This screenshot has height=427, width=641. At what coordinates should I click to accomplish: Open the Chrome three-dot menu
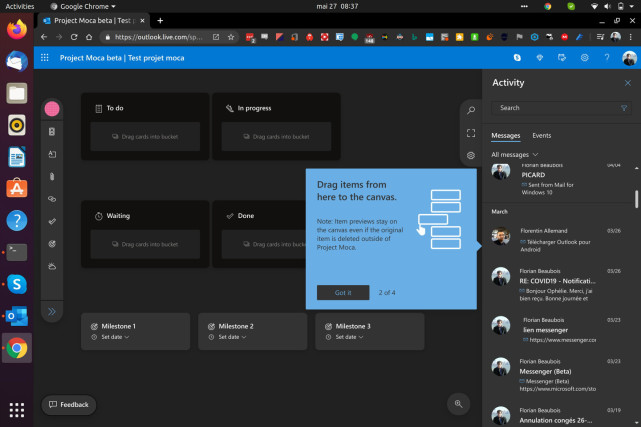click(x=631, y=37)
